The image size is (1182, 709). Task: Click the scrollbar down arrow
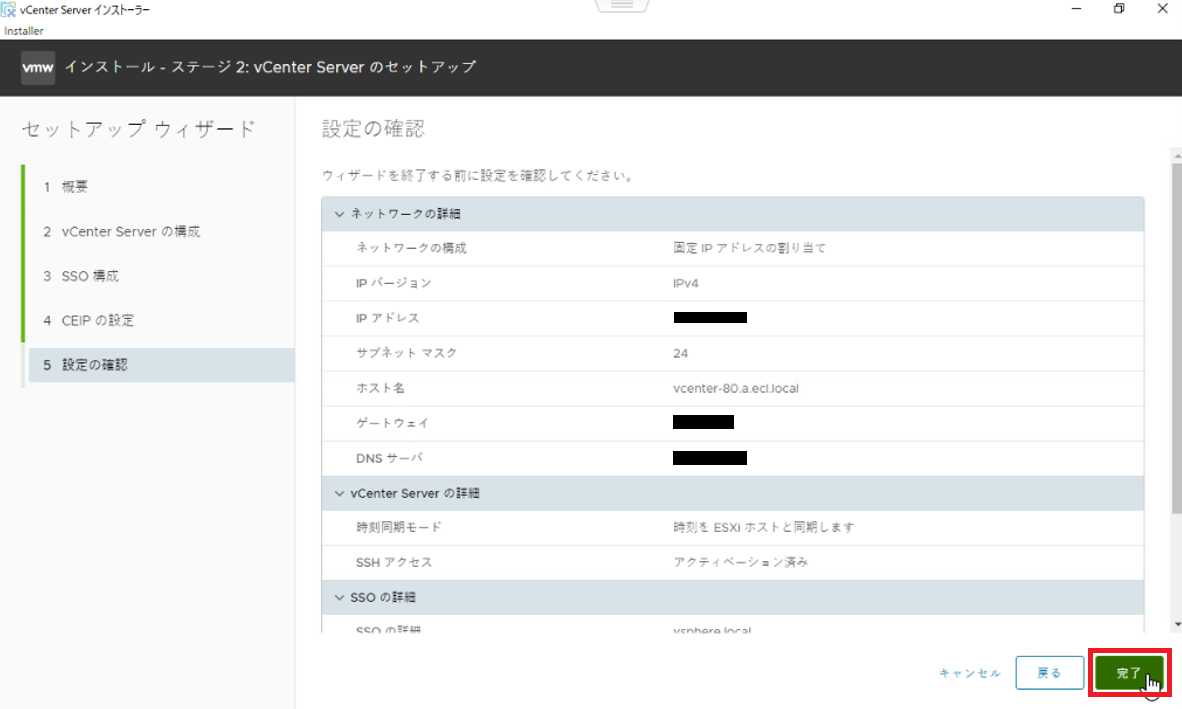click(1177, 625)
